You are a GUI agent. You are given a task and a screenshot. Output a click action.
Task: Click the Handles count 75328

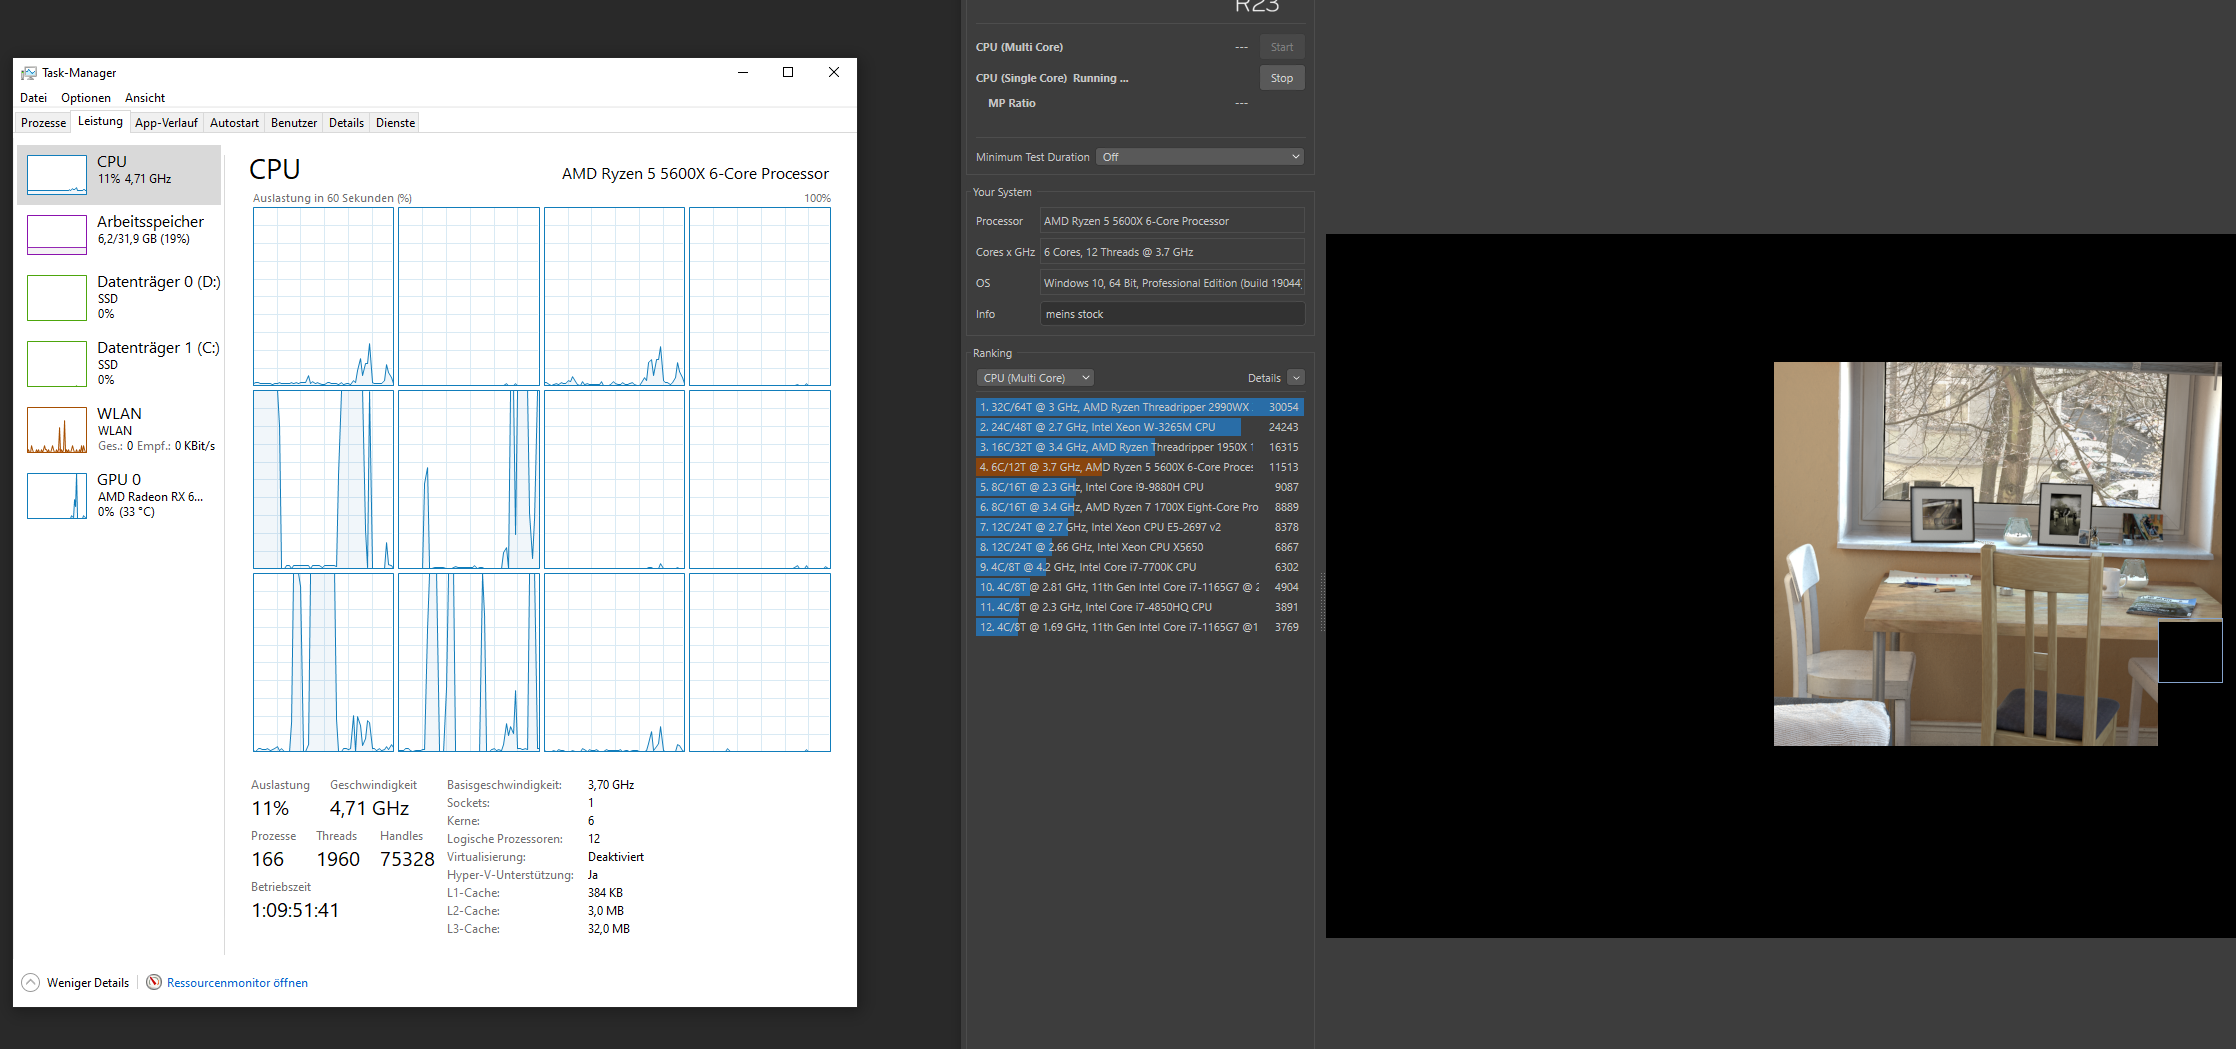point(407,859)
